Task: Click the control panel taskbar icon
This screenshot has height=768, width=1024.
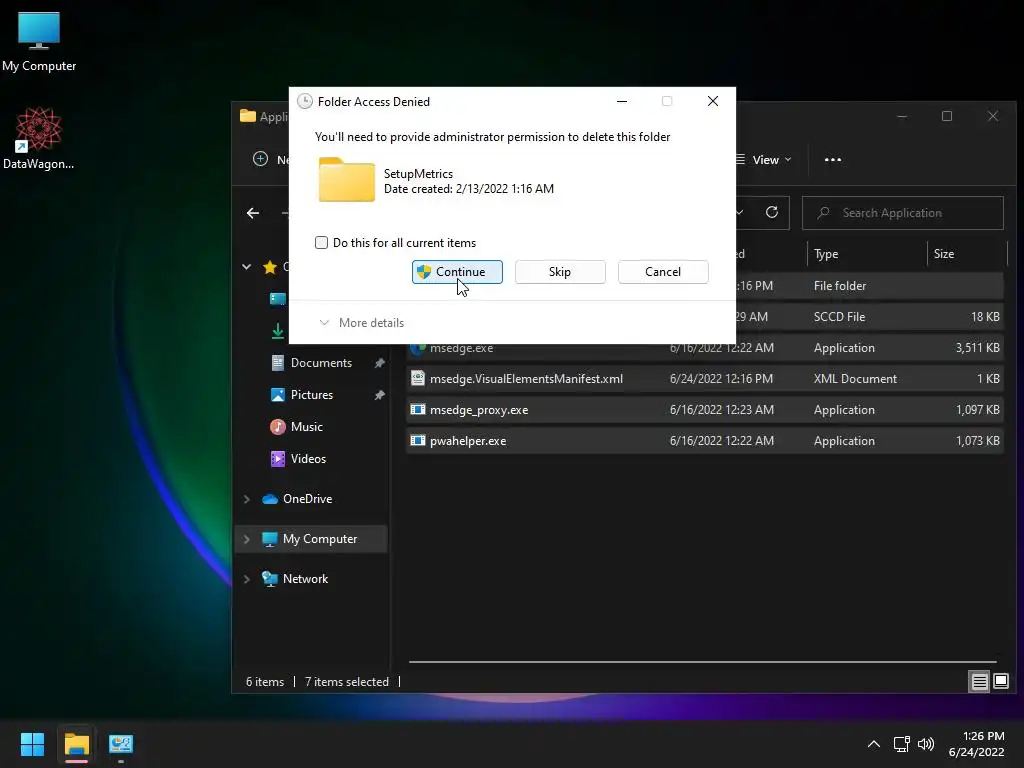Action: point(121,744)
